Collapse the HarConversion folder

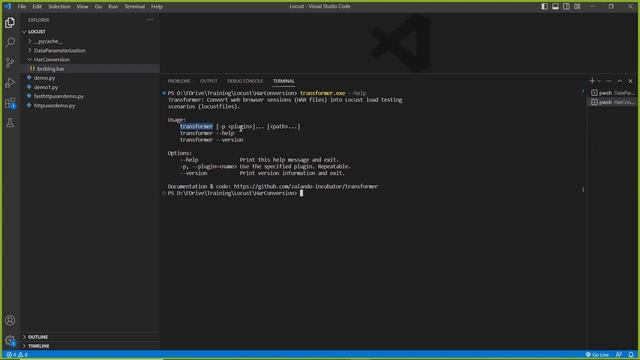click(x=91, y=59)
